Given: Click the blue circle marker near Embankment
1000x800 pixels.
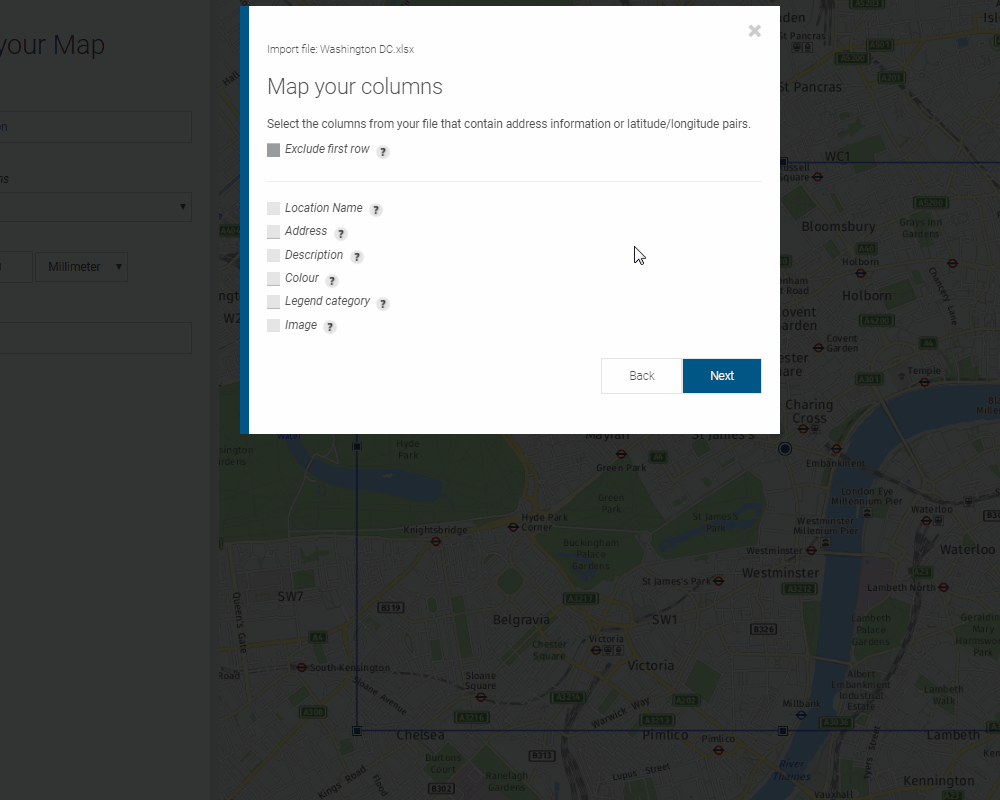Looking at the screenshot, I should (x=785, y=448).
